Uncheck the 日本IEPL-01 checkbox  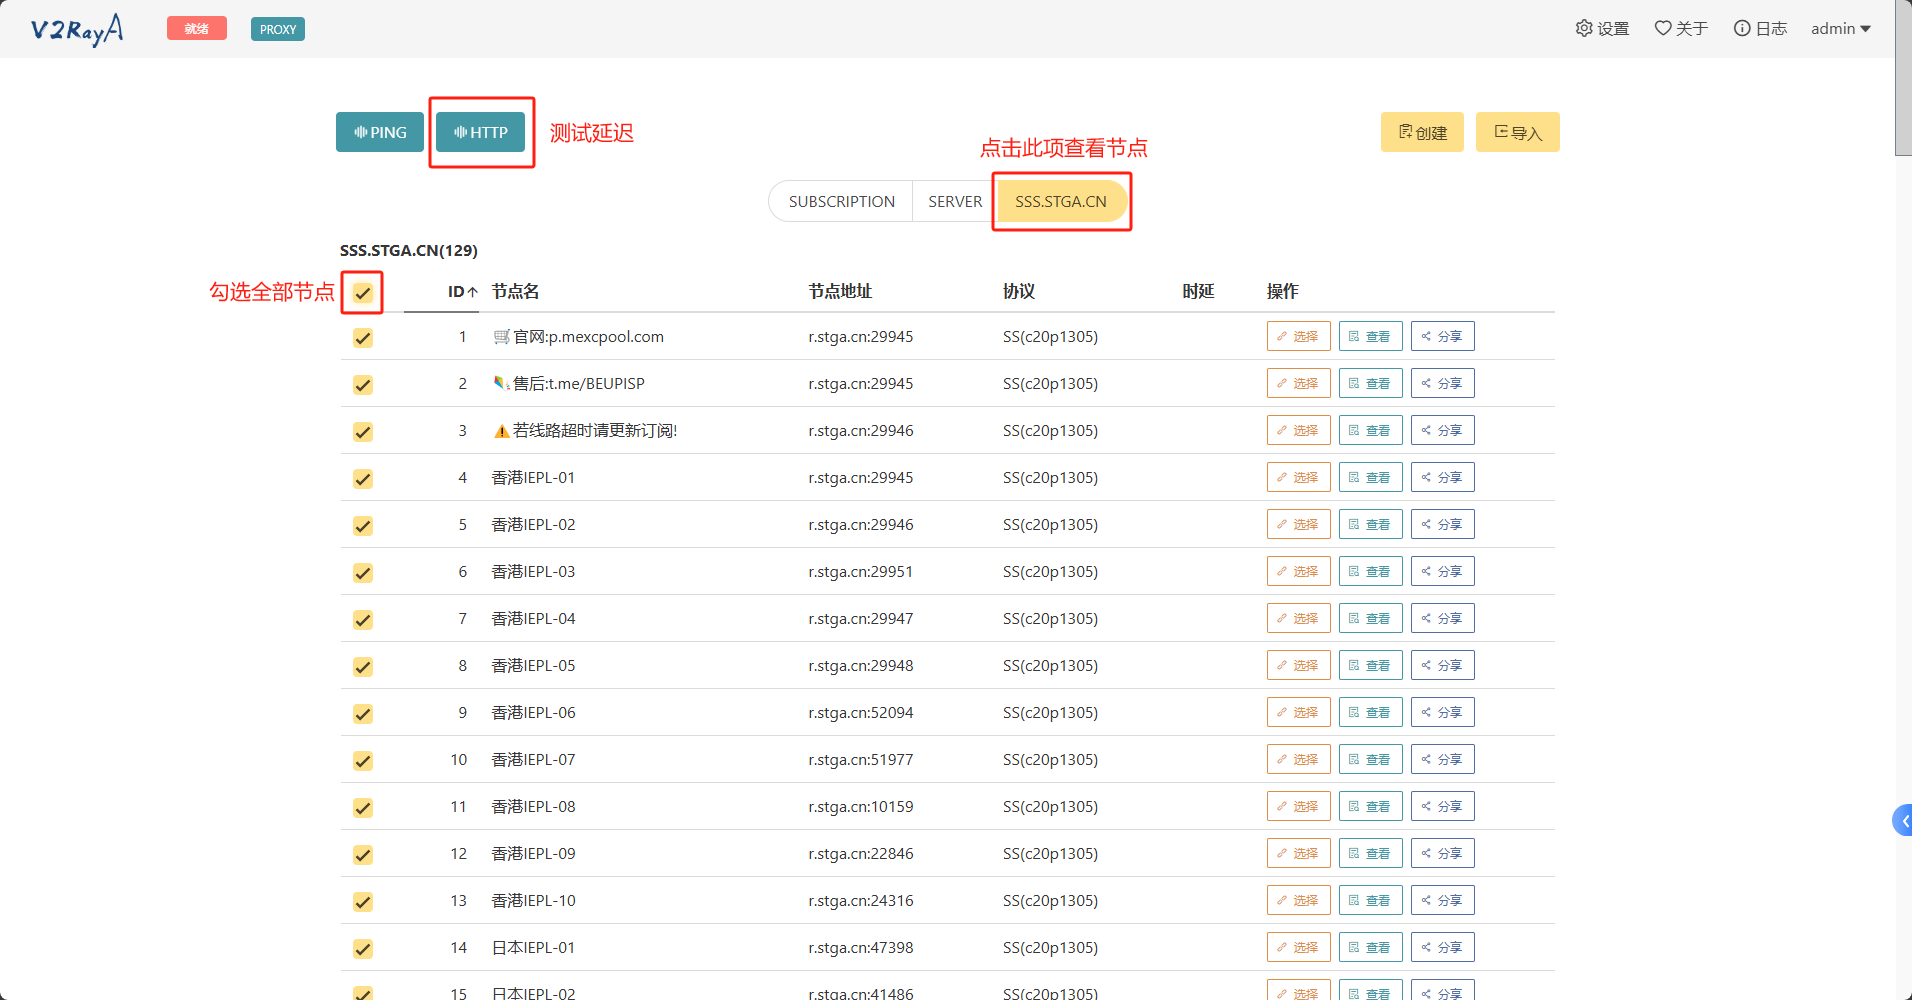[x=363, y=949]
